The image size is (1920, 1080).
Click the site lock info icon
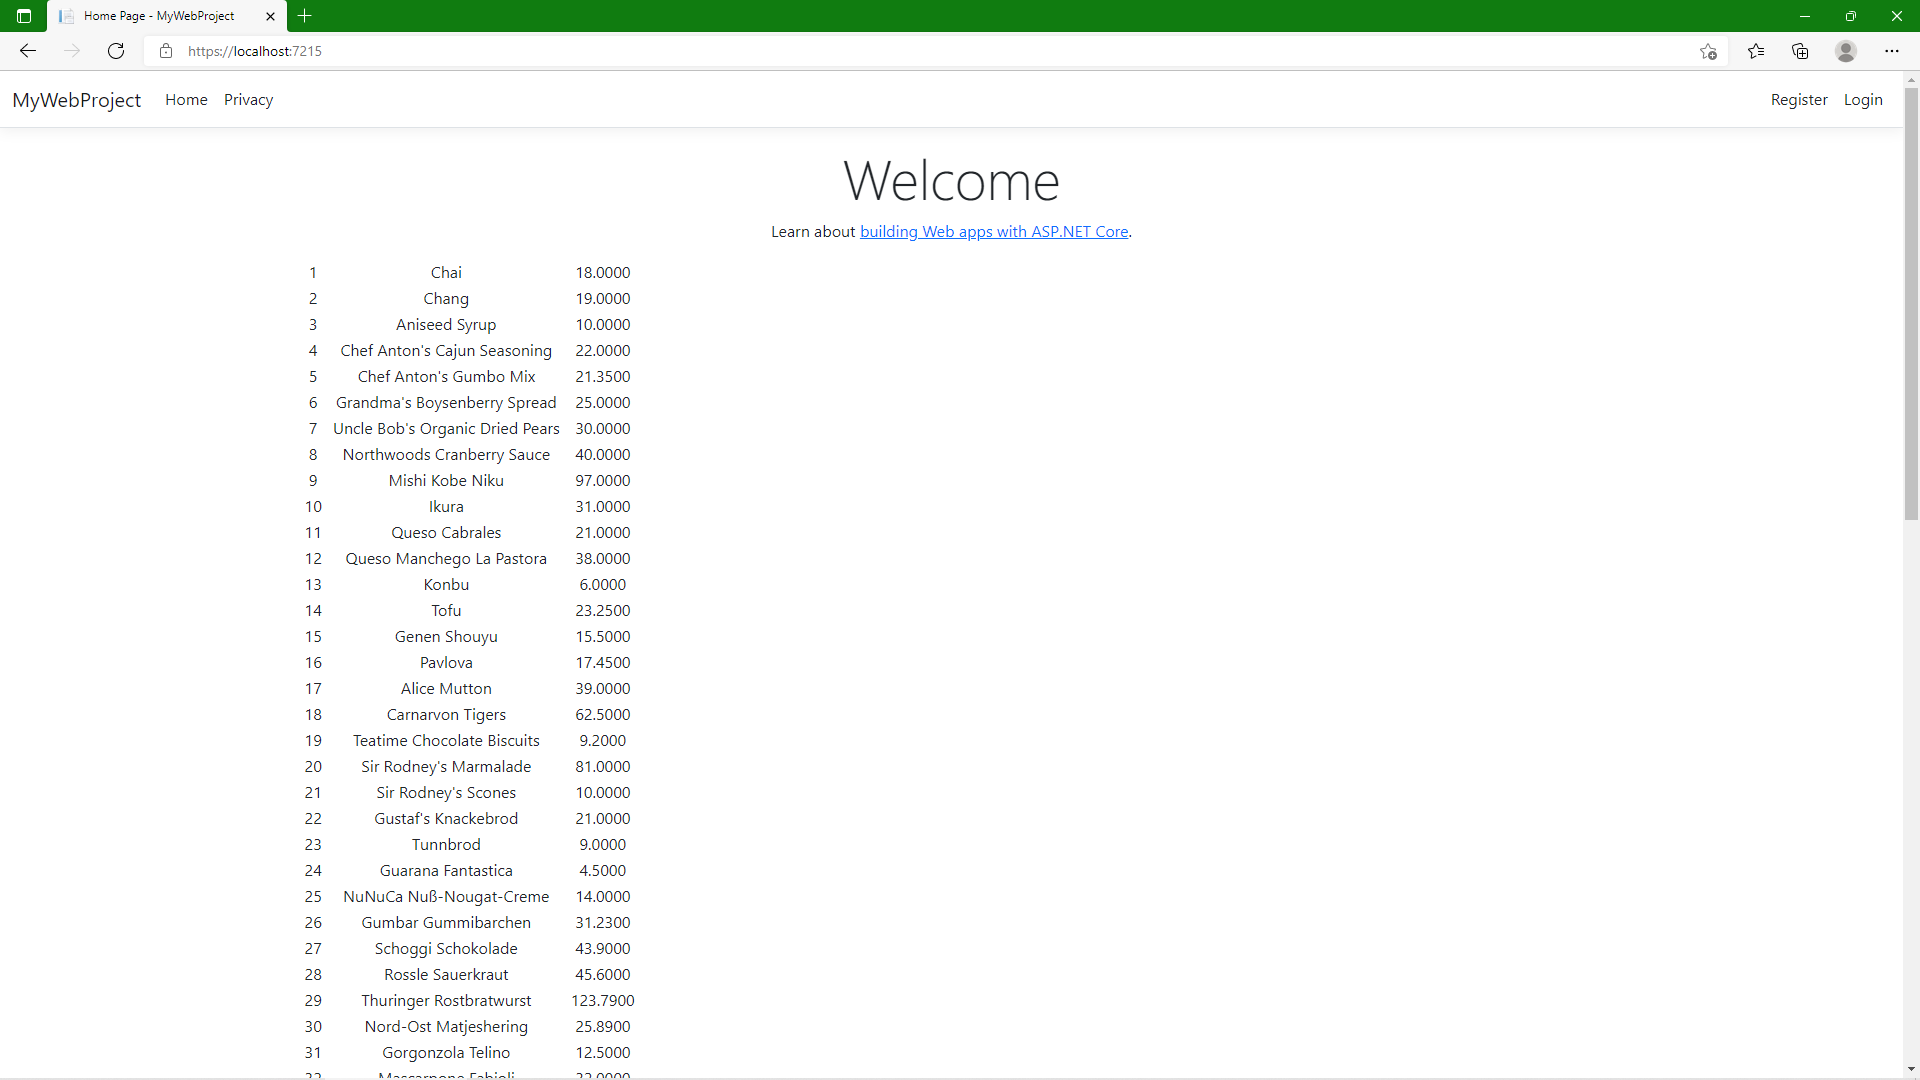166,51
